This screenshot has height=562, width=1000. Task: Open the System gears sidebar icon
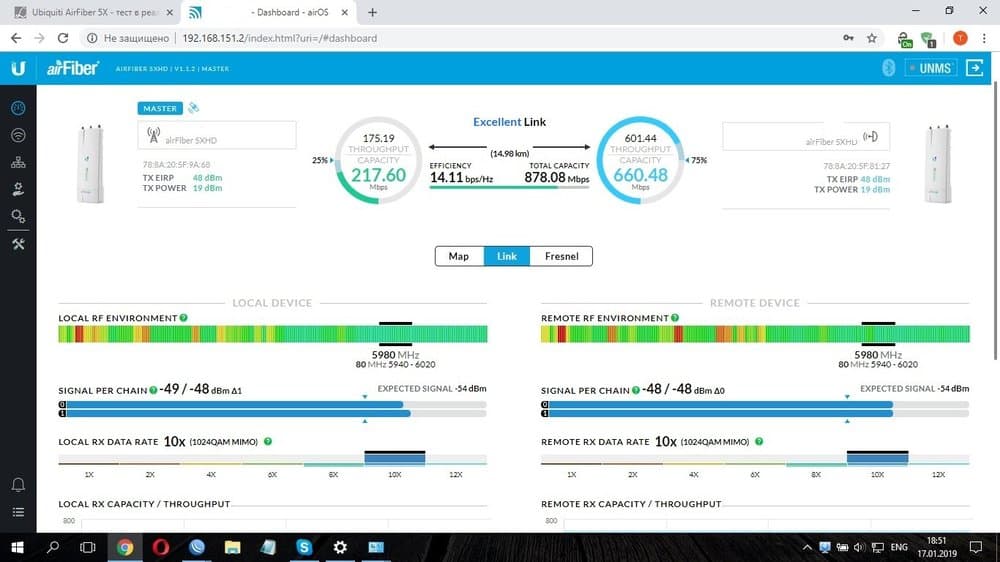pos(18,216)
